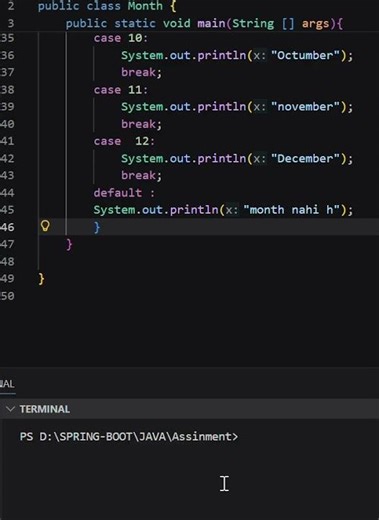Click the yellow closing brace on line 49
The width and height of the screenshot is (379, 520).
(x=41, y=279)
